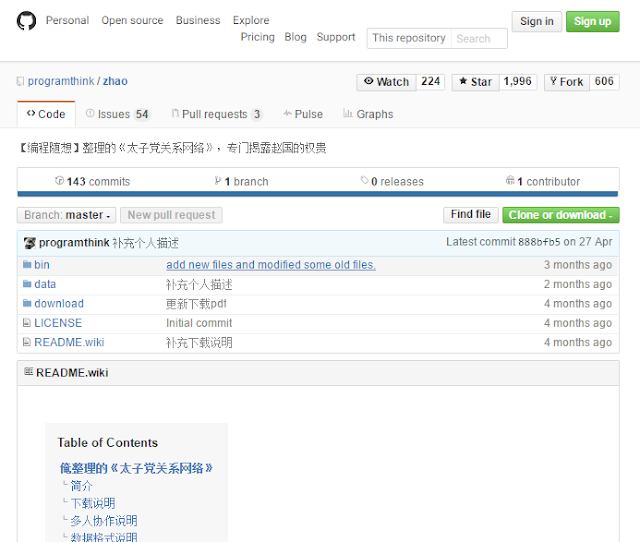Open the Pull requests tab
Screen dimensions: 640x542
click(x=216, y=114)
